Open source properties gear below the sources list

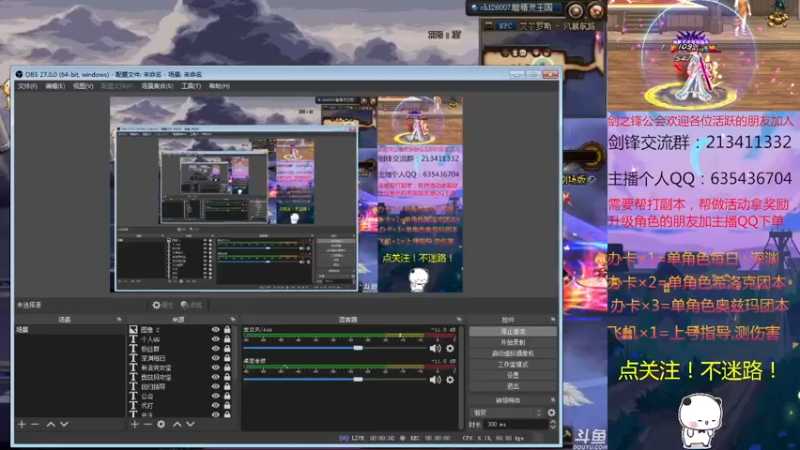161,424
